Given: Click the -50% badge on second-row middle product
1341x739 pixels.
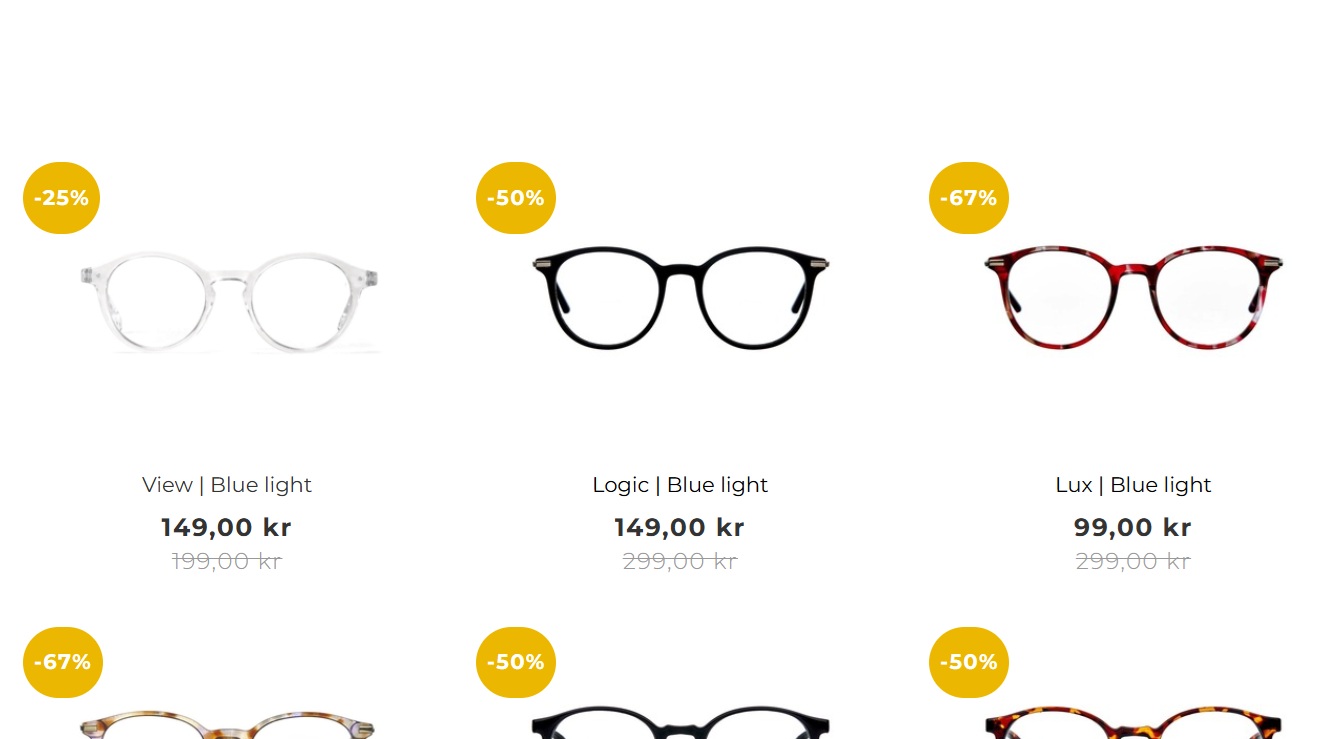Looking at the screenshot, I should (x=516, y=662).
